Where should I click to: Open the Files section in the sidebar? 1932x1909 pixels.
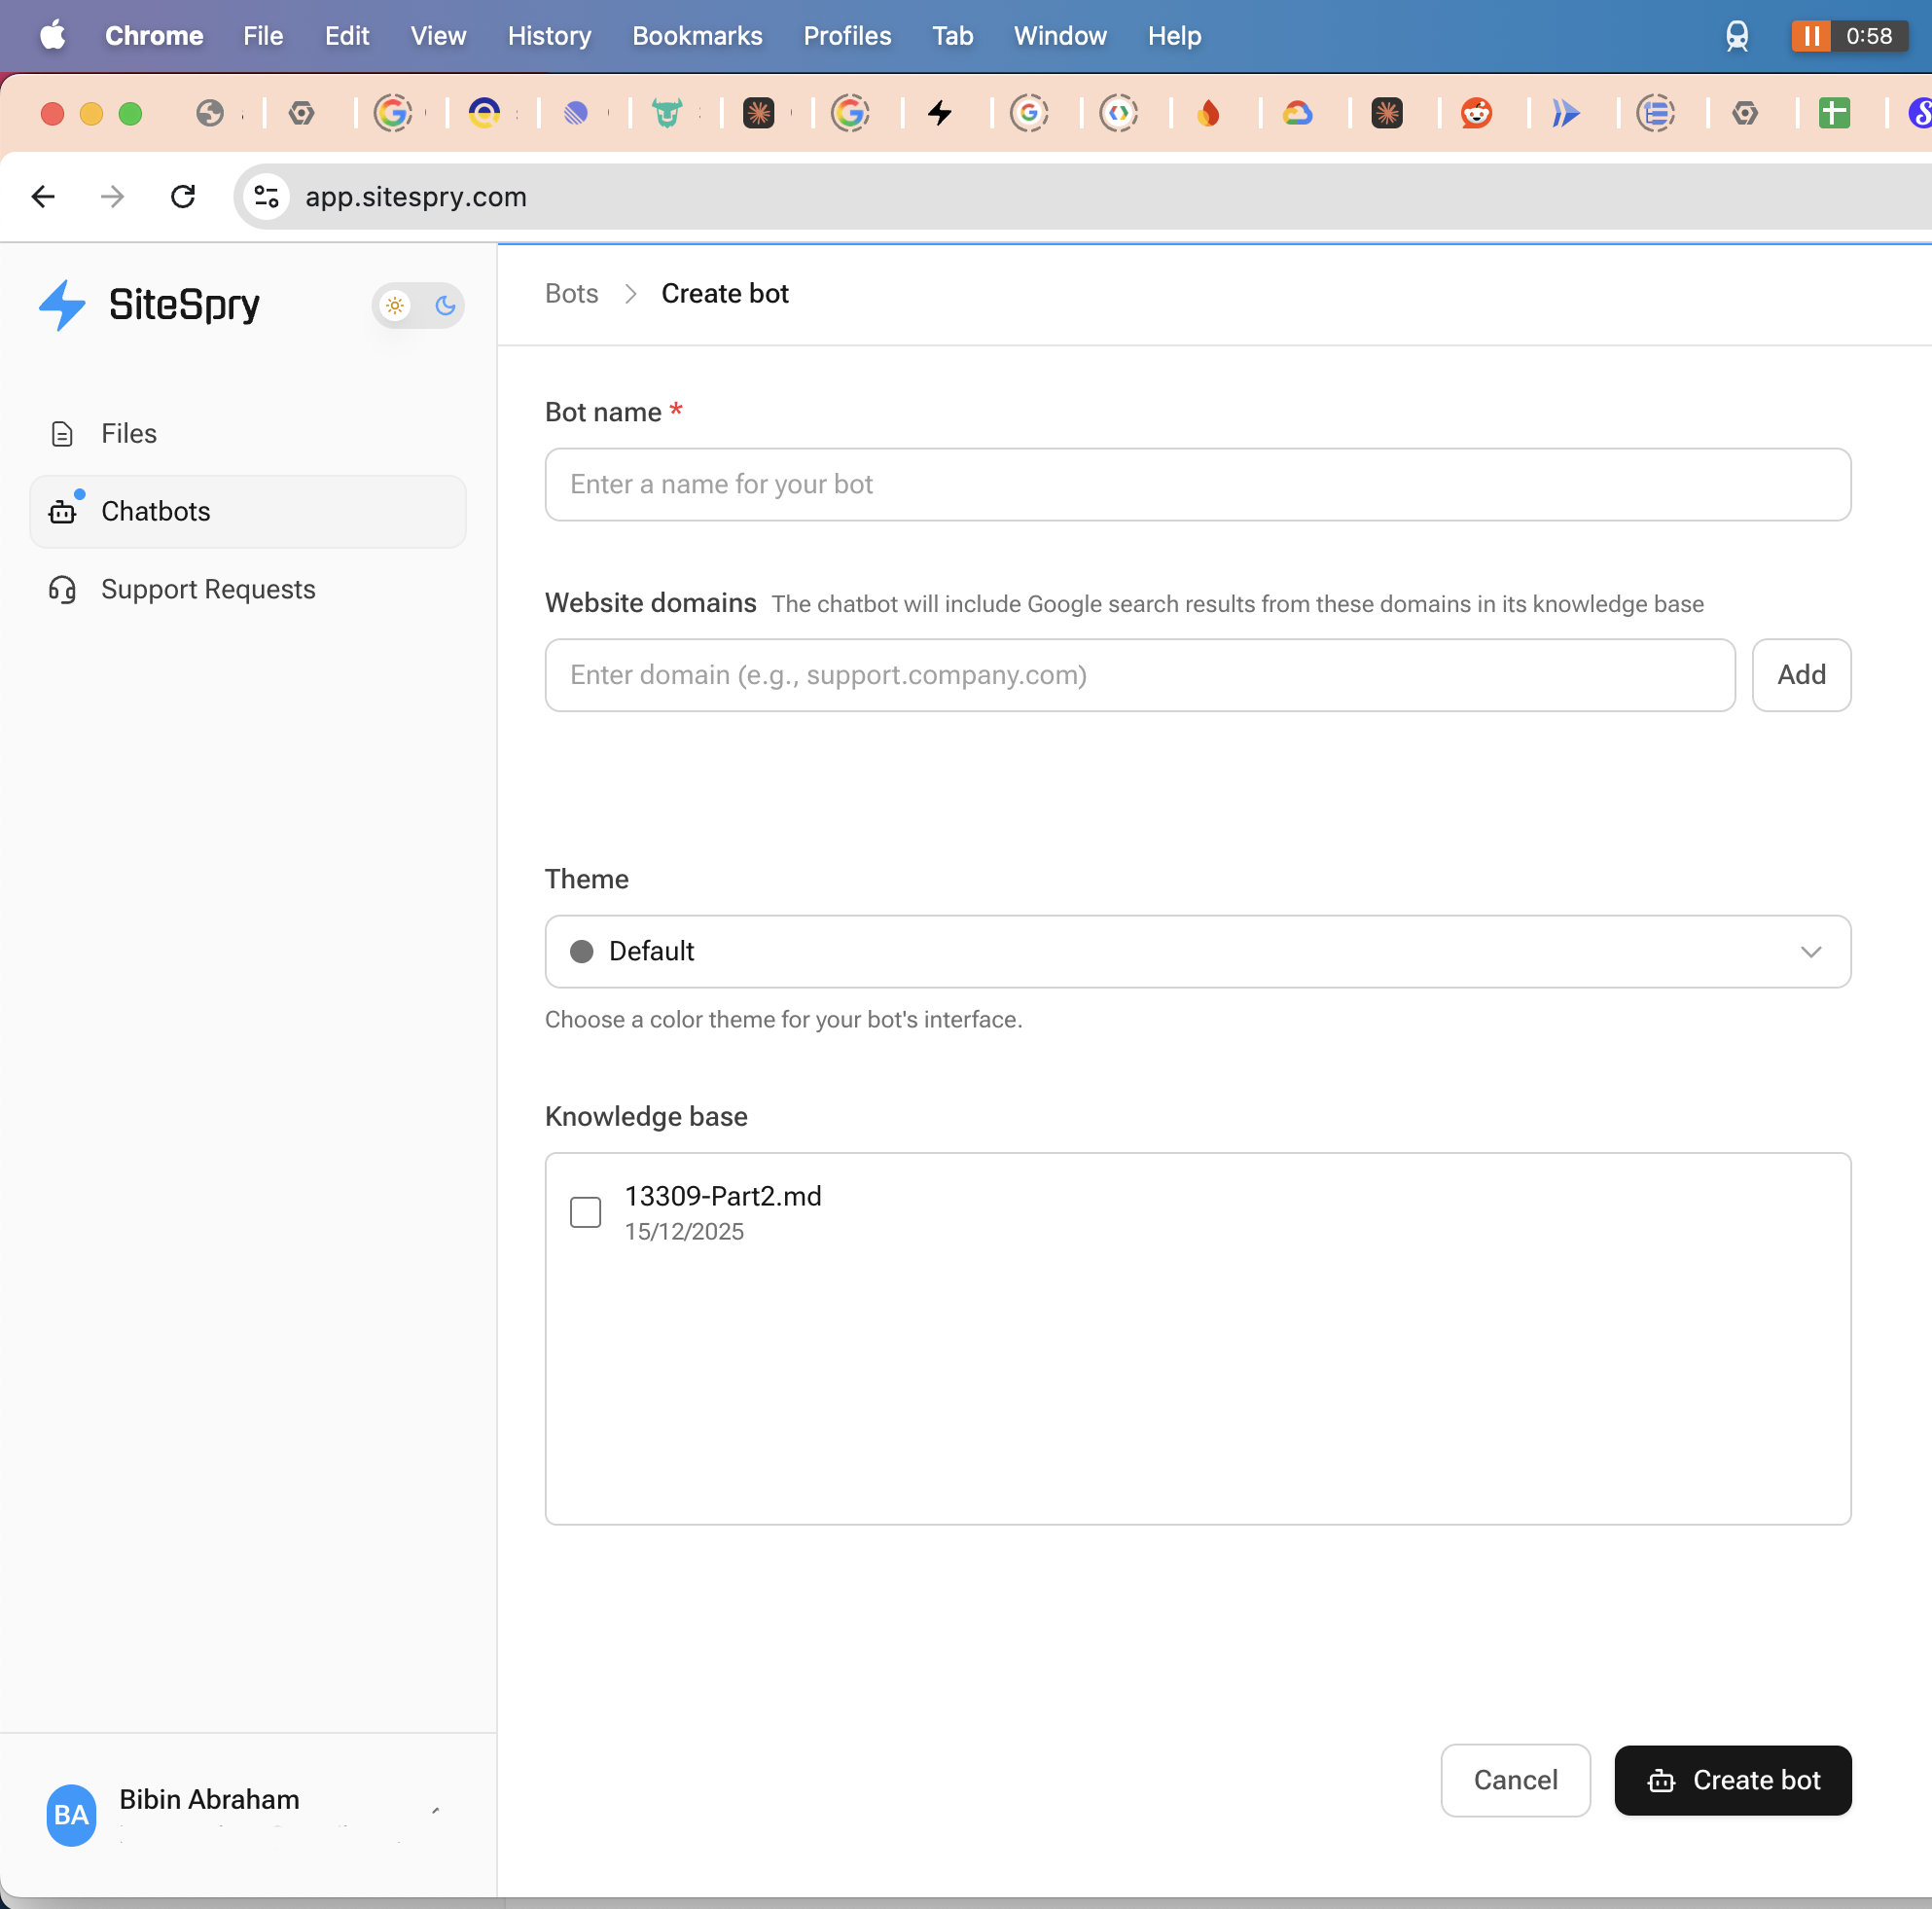(x=128, y=433)
